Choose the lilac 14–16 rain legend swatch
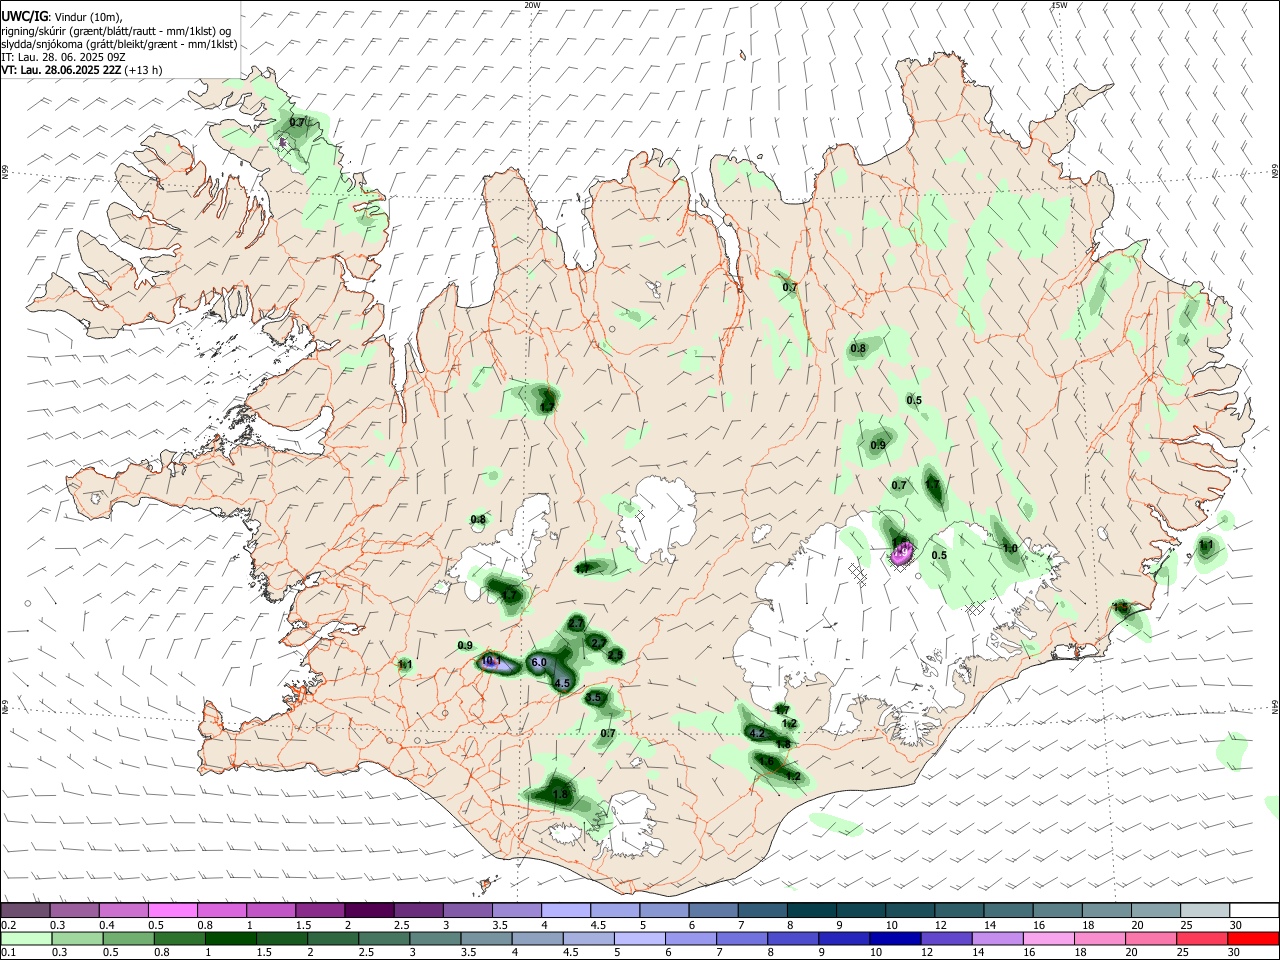This screenshot has width=1280, height=960. tap(997, 938)
